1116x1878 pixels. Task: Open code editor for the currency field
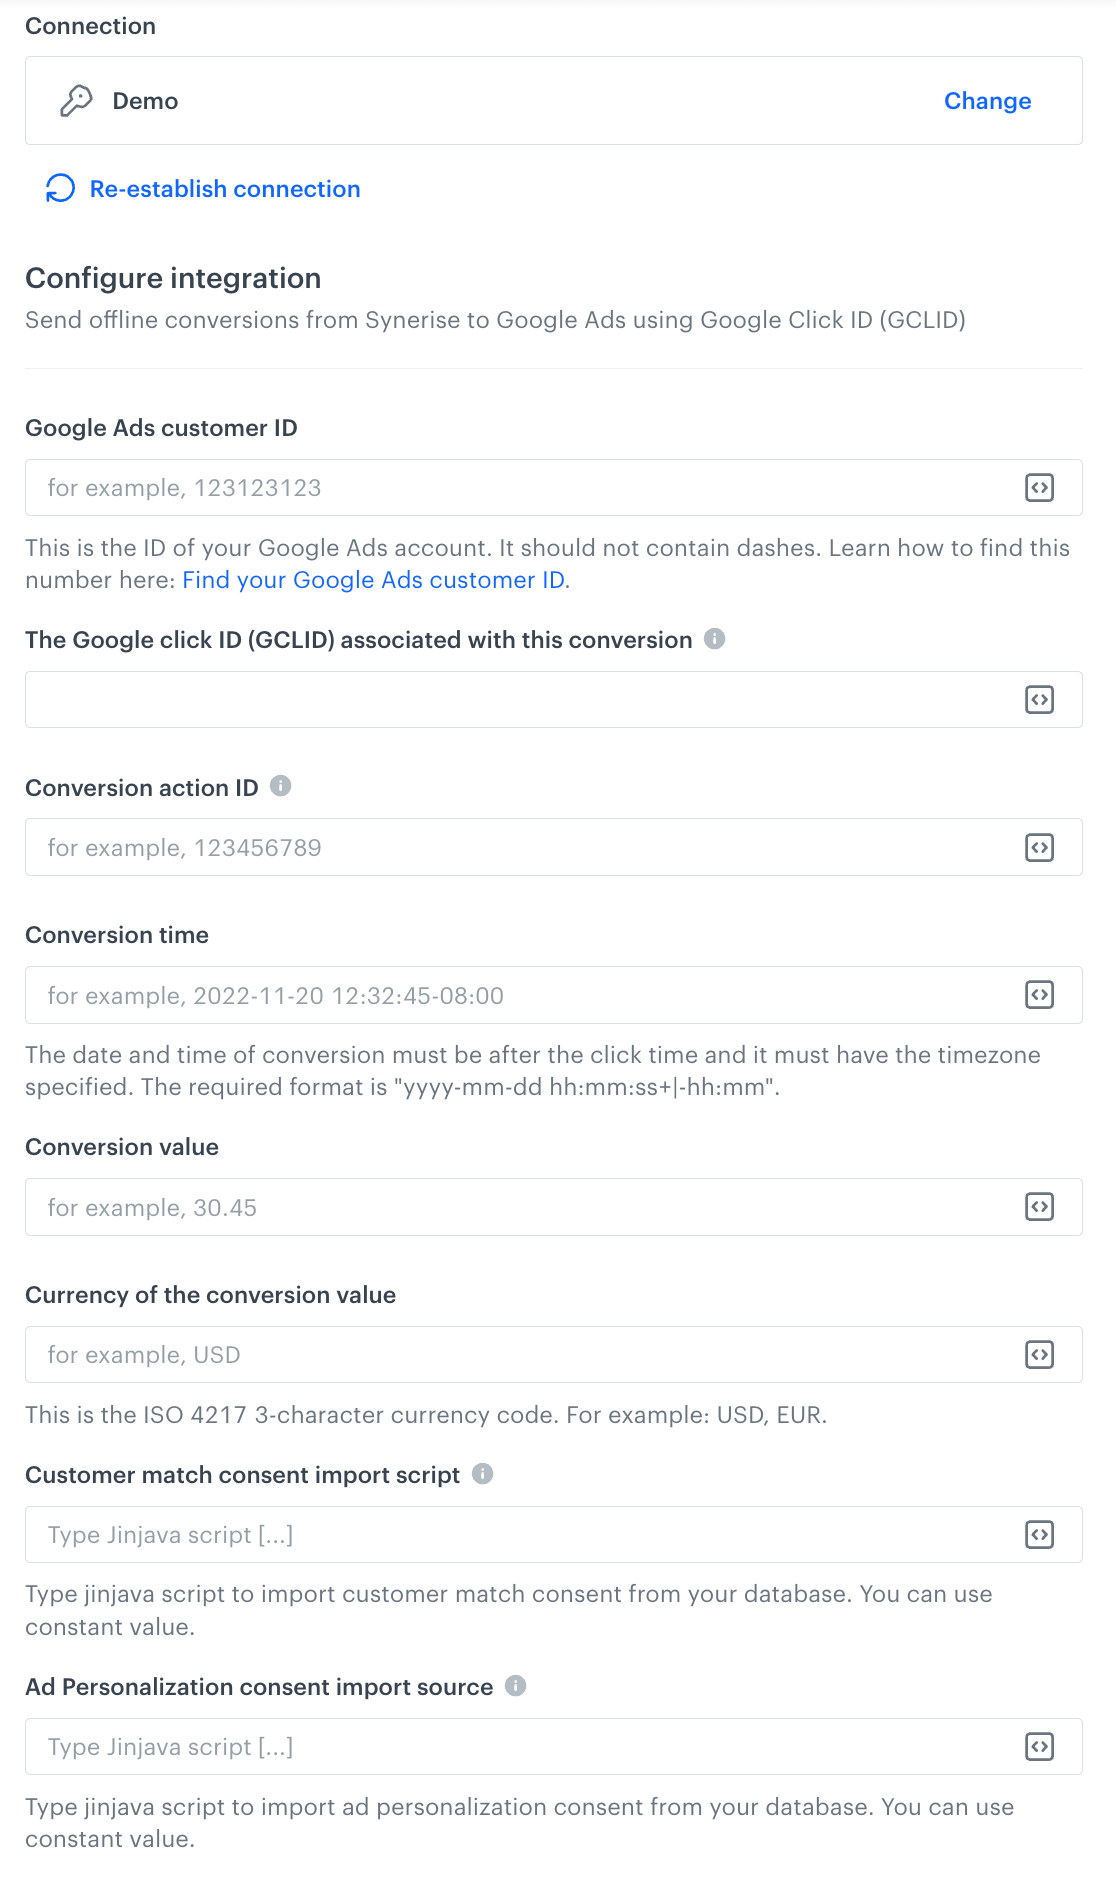pyautogui.click(x=1040, y=1355)
